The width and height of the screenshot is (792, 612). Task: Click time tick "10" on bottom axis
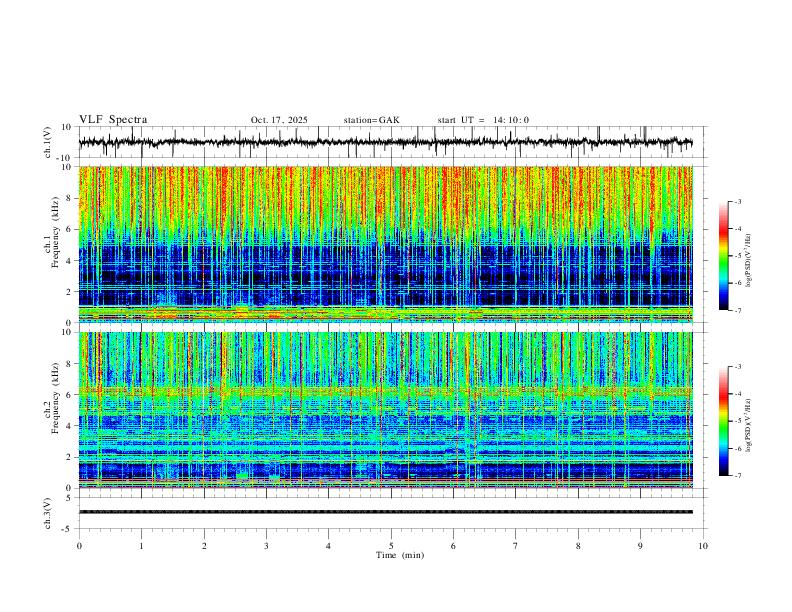coord(703,546)
